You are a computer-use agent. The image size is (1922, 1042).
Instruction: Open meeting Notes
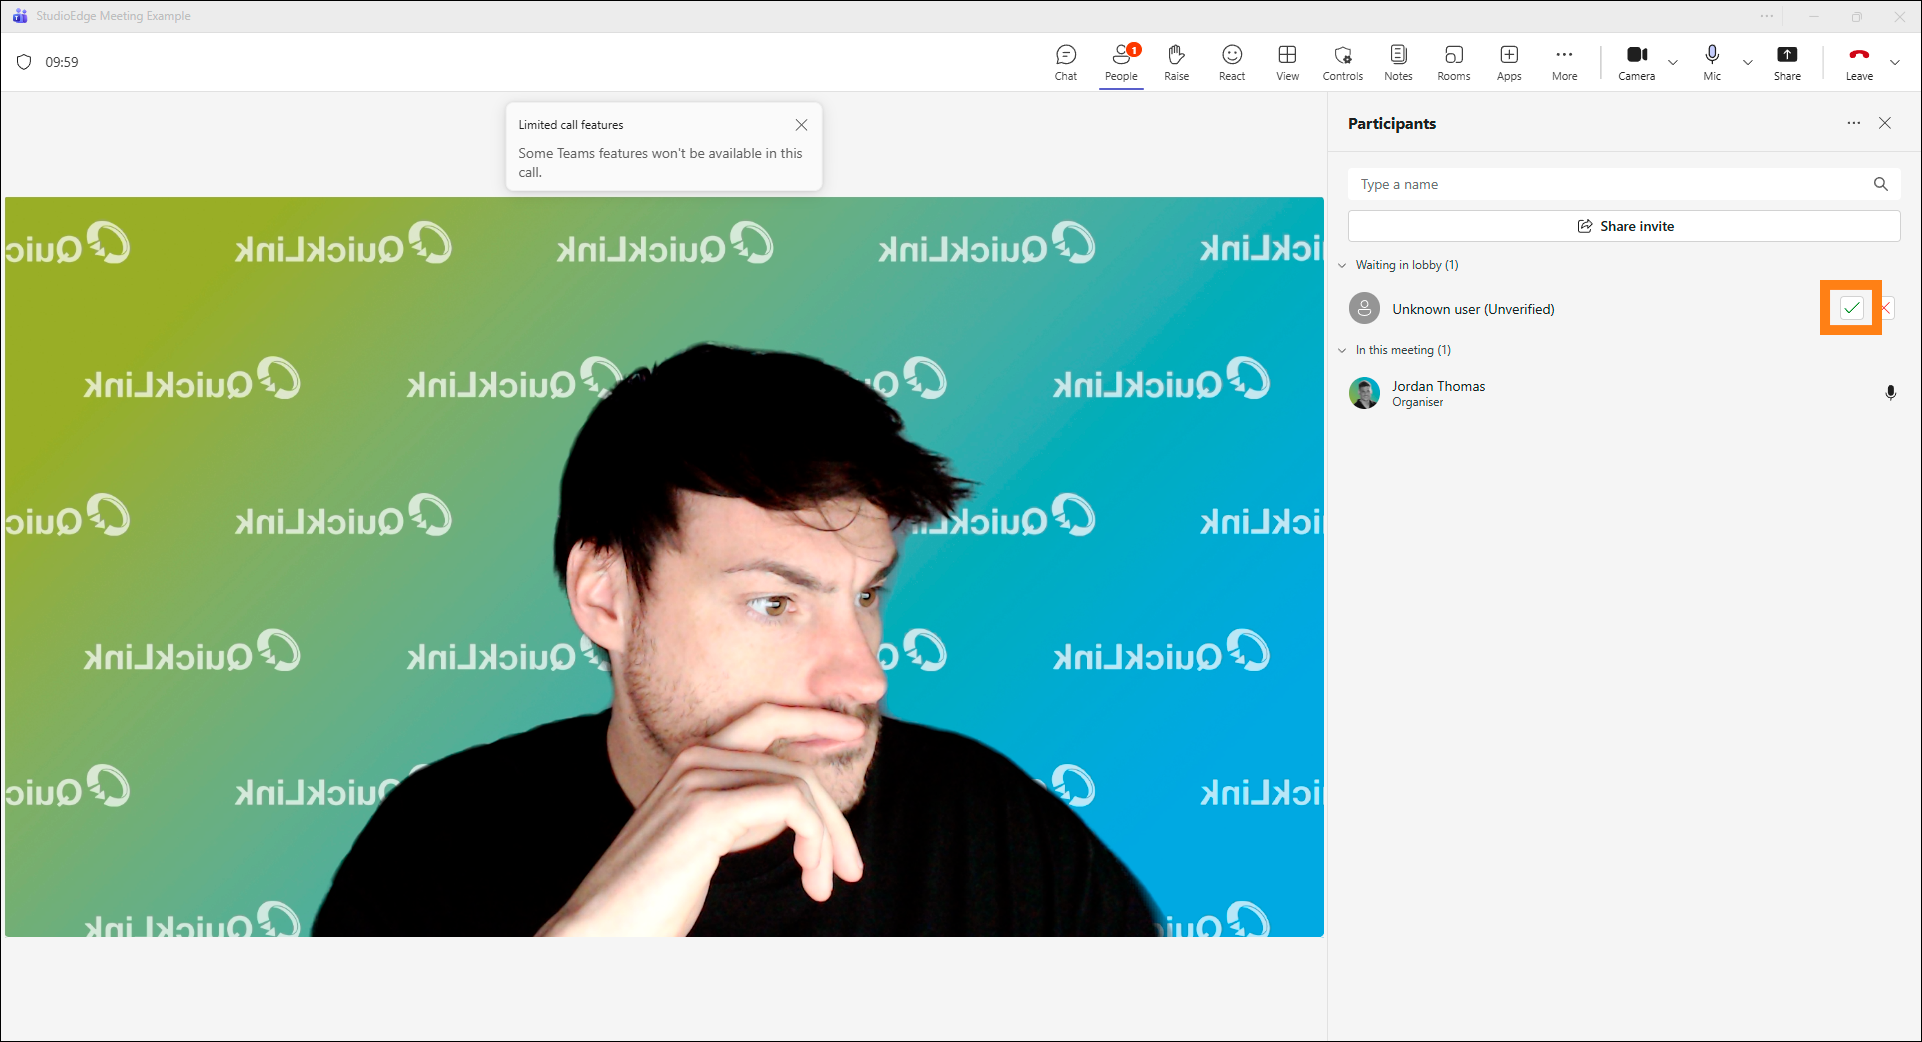(x=1399, y=62)
